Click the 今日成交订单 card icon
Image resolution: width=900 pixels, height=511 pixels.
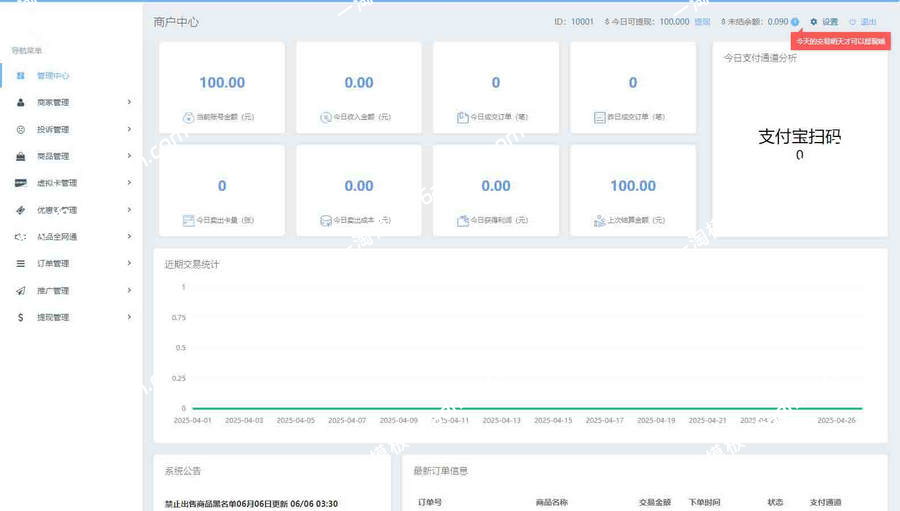pyautogui.click(x=463, y=117)
